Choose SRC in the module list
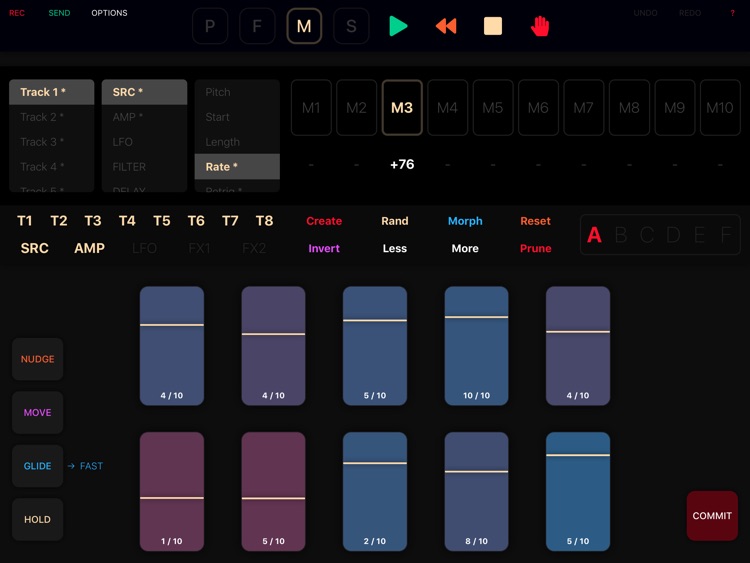Viewport: 750px width, 563px height. (x=144, y=92)
